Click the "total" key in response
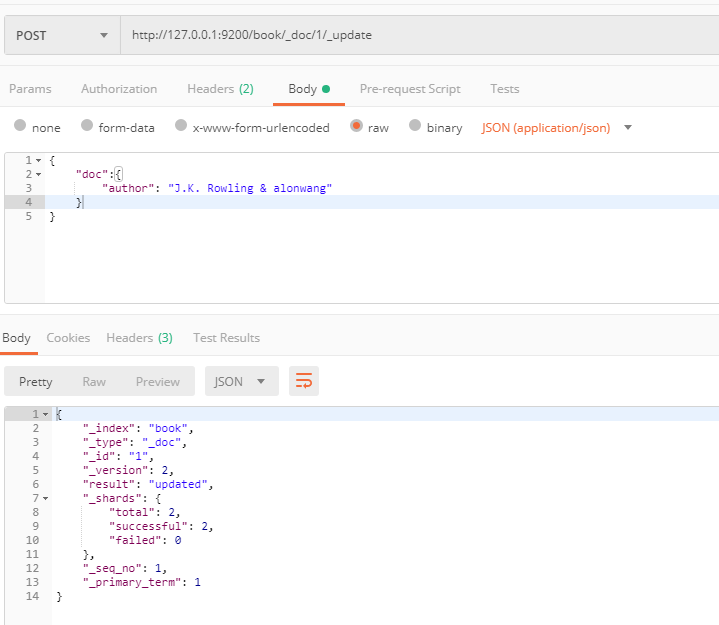 [x=132, y=512]
